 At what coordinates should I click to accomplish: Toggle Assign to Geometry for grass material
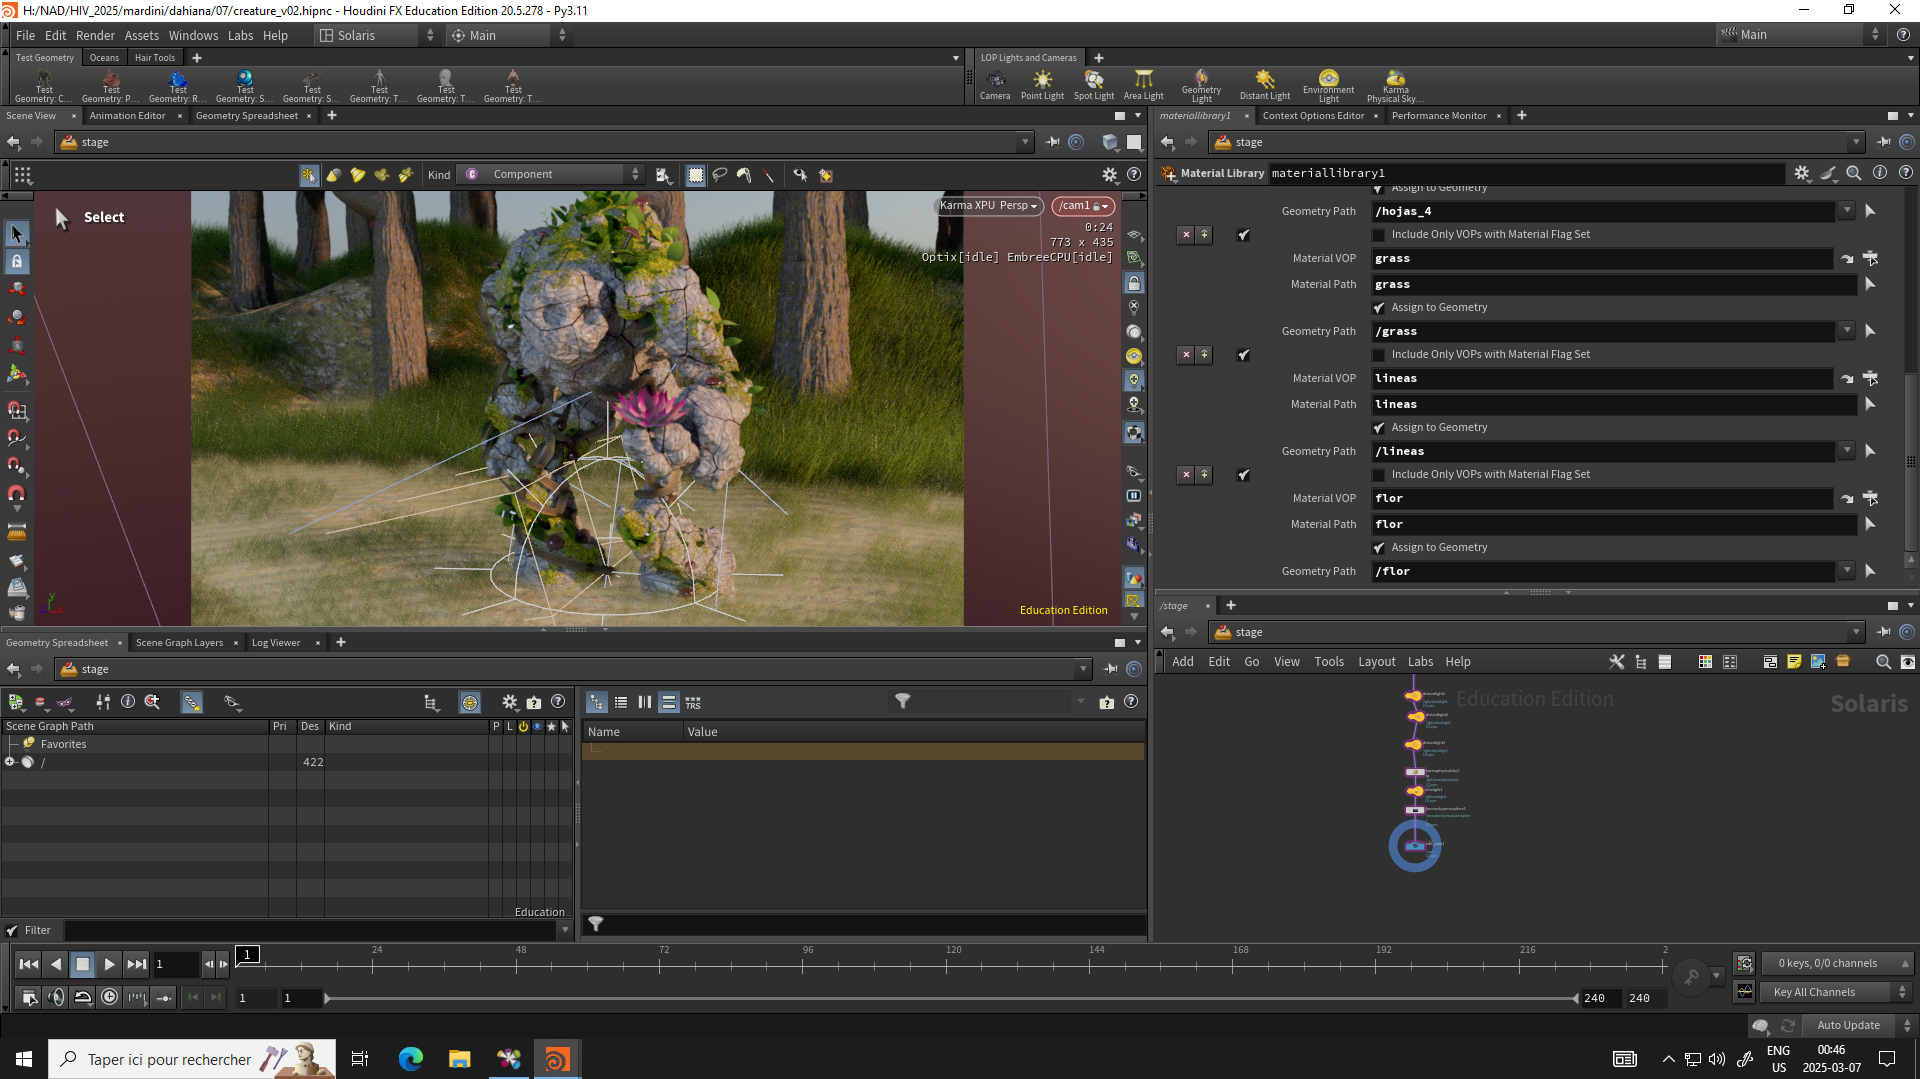coord(1379,308)
